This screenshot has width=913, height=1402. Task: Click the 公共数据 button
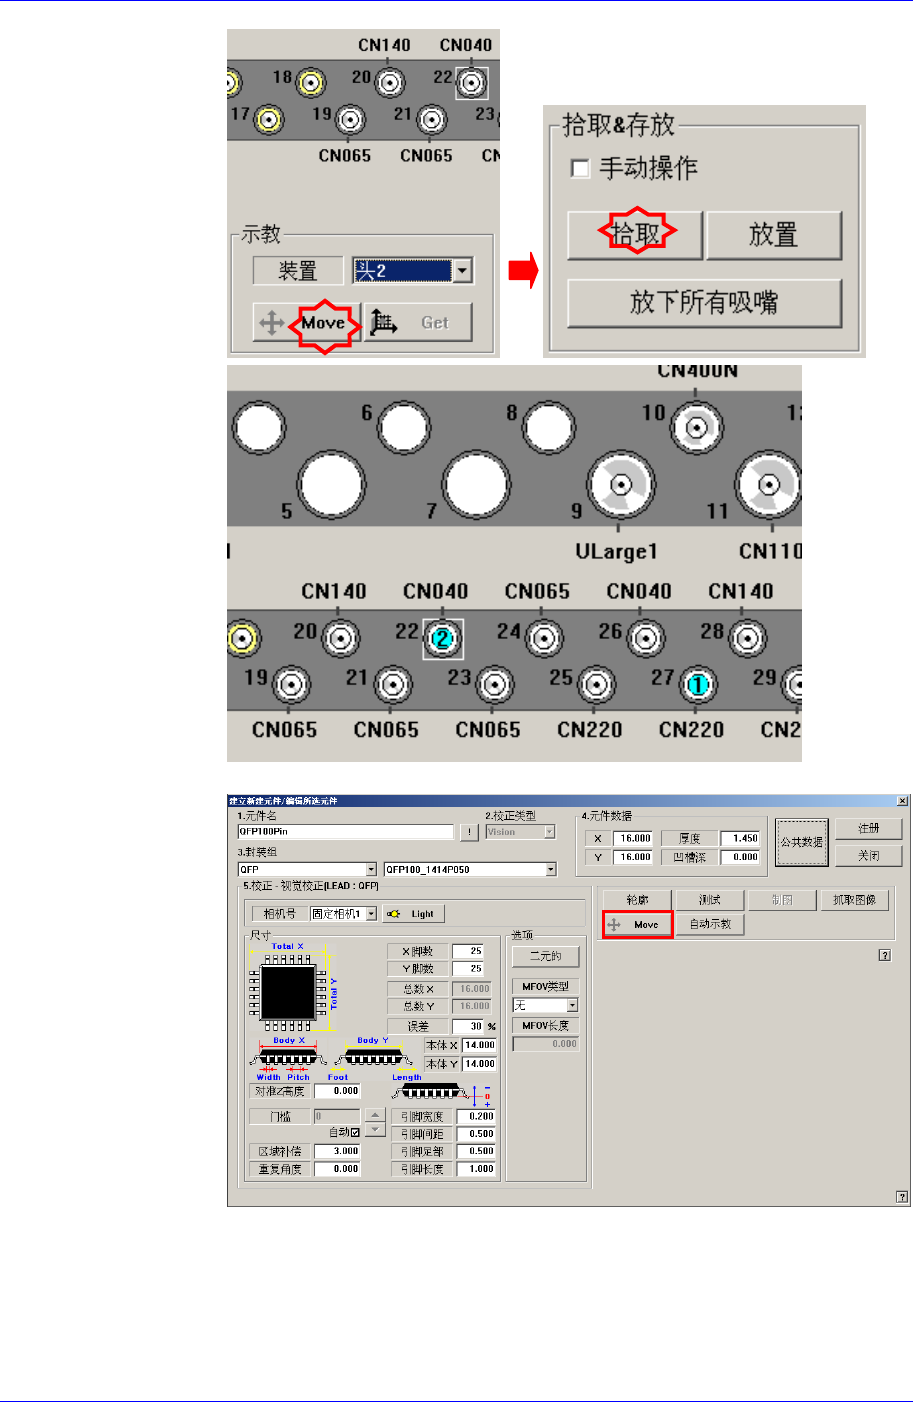point(802,843)
